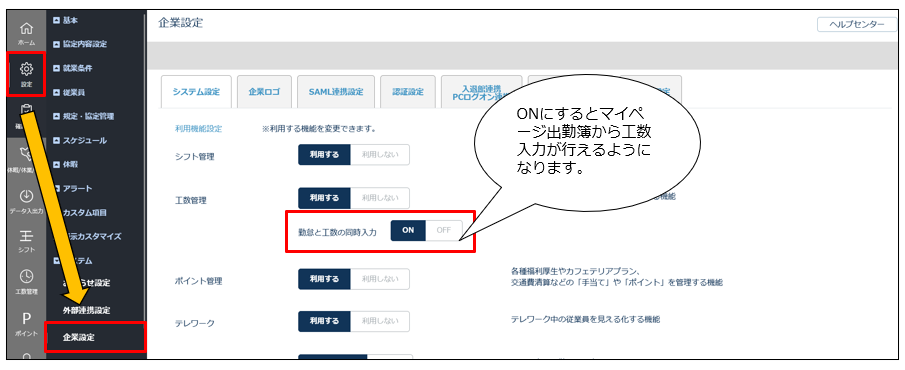Viewport: 905px width, 370px height.
Task: Set シフト管理 to 利用しない
Action: 380,155
